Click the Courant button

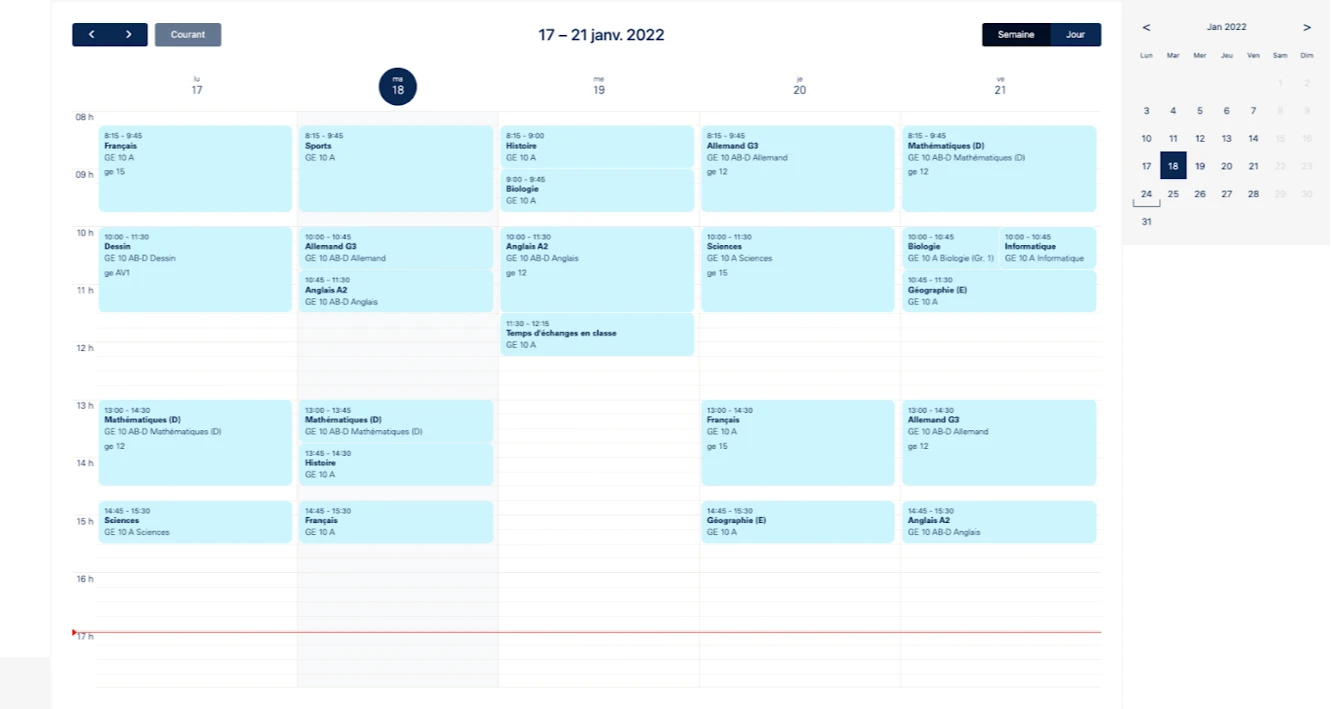tap(188, 35)
